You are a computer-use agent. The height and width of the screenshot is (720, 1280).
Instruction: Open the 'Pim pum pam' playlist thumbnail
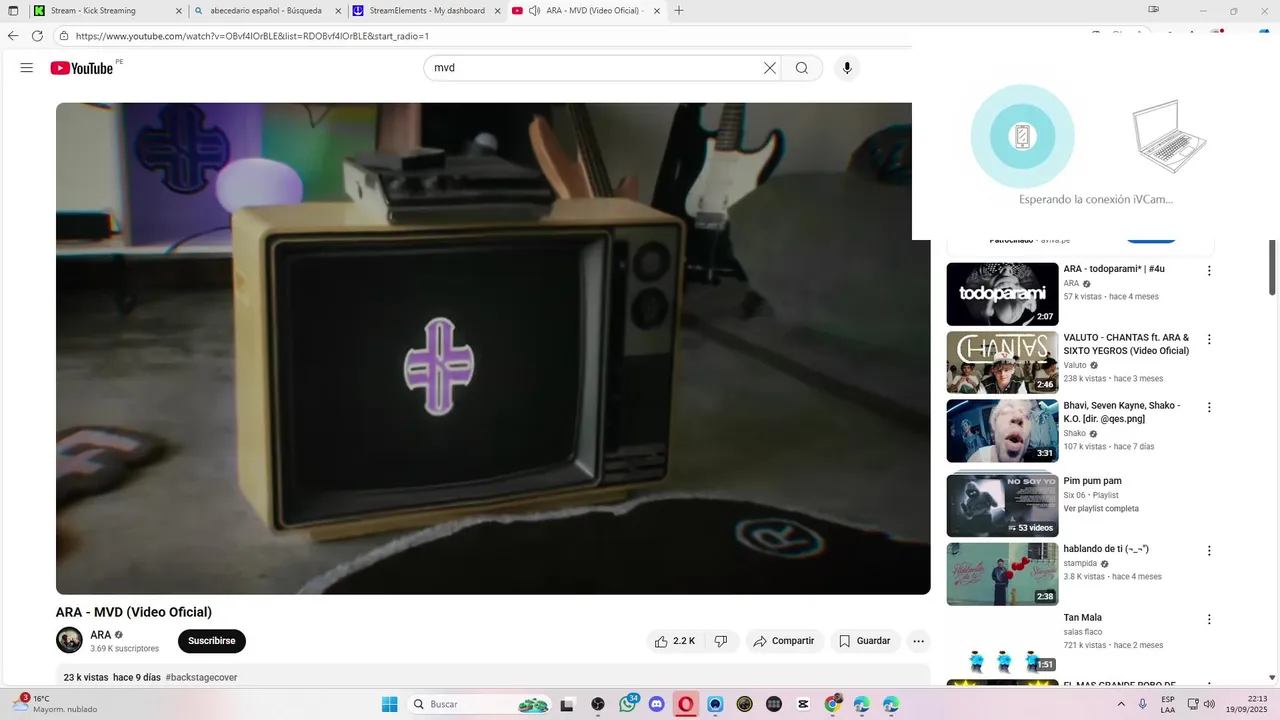click(x=1002, y=505)
